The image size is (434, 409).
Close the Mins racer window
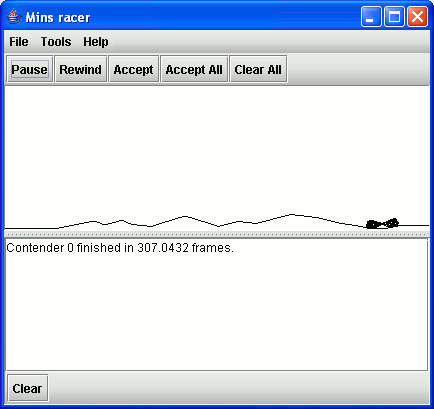417,17
